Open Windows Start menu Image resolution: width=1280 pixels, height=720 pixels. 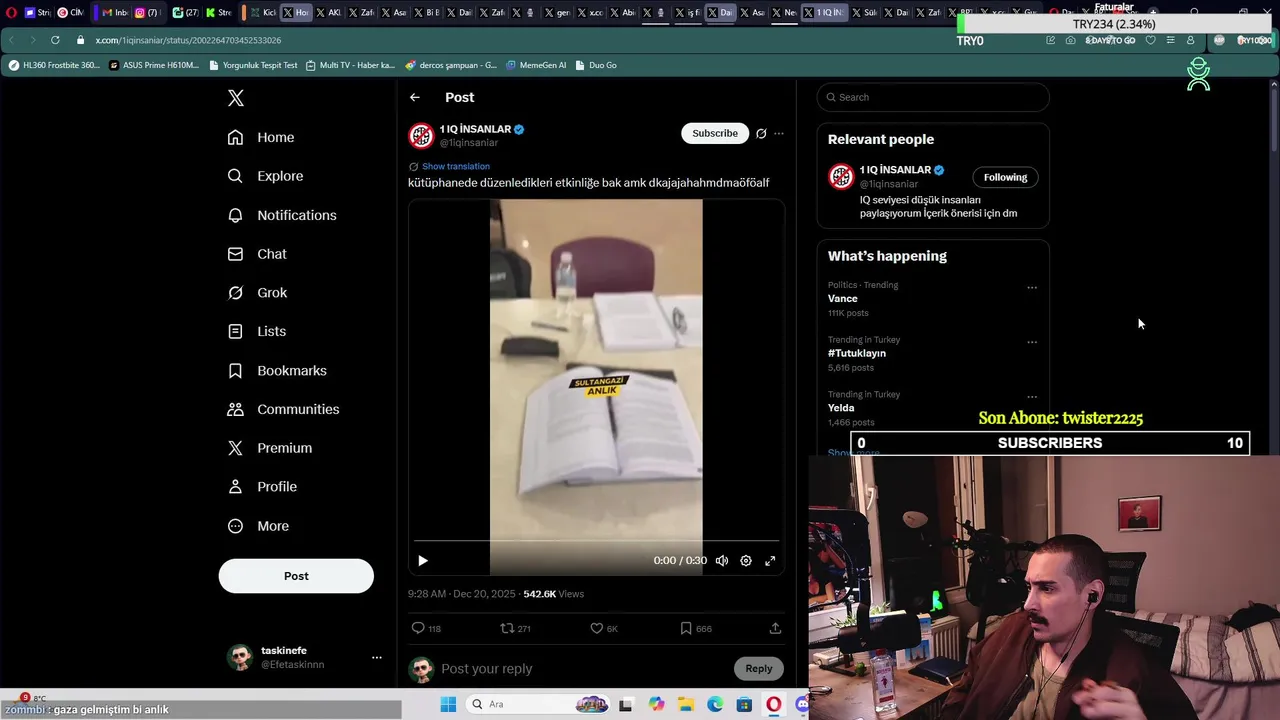pyautogui.click(x=448, y=704)
